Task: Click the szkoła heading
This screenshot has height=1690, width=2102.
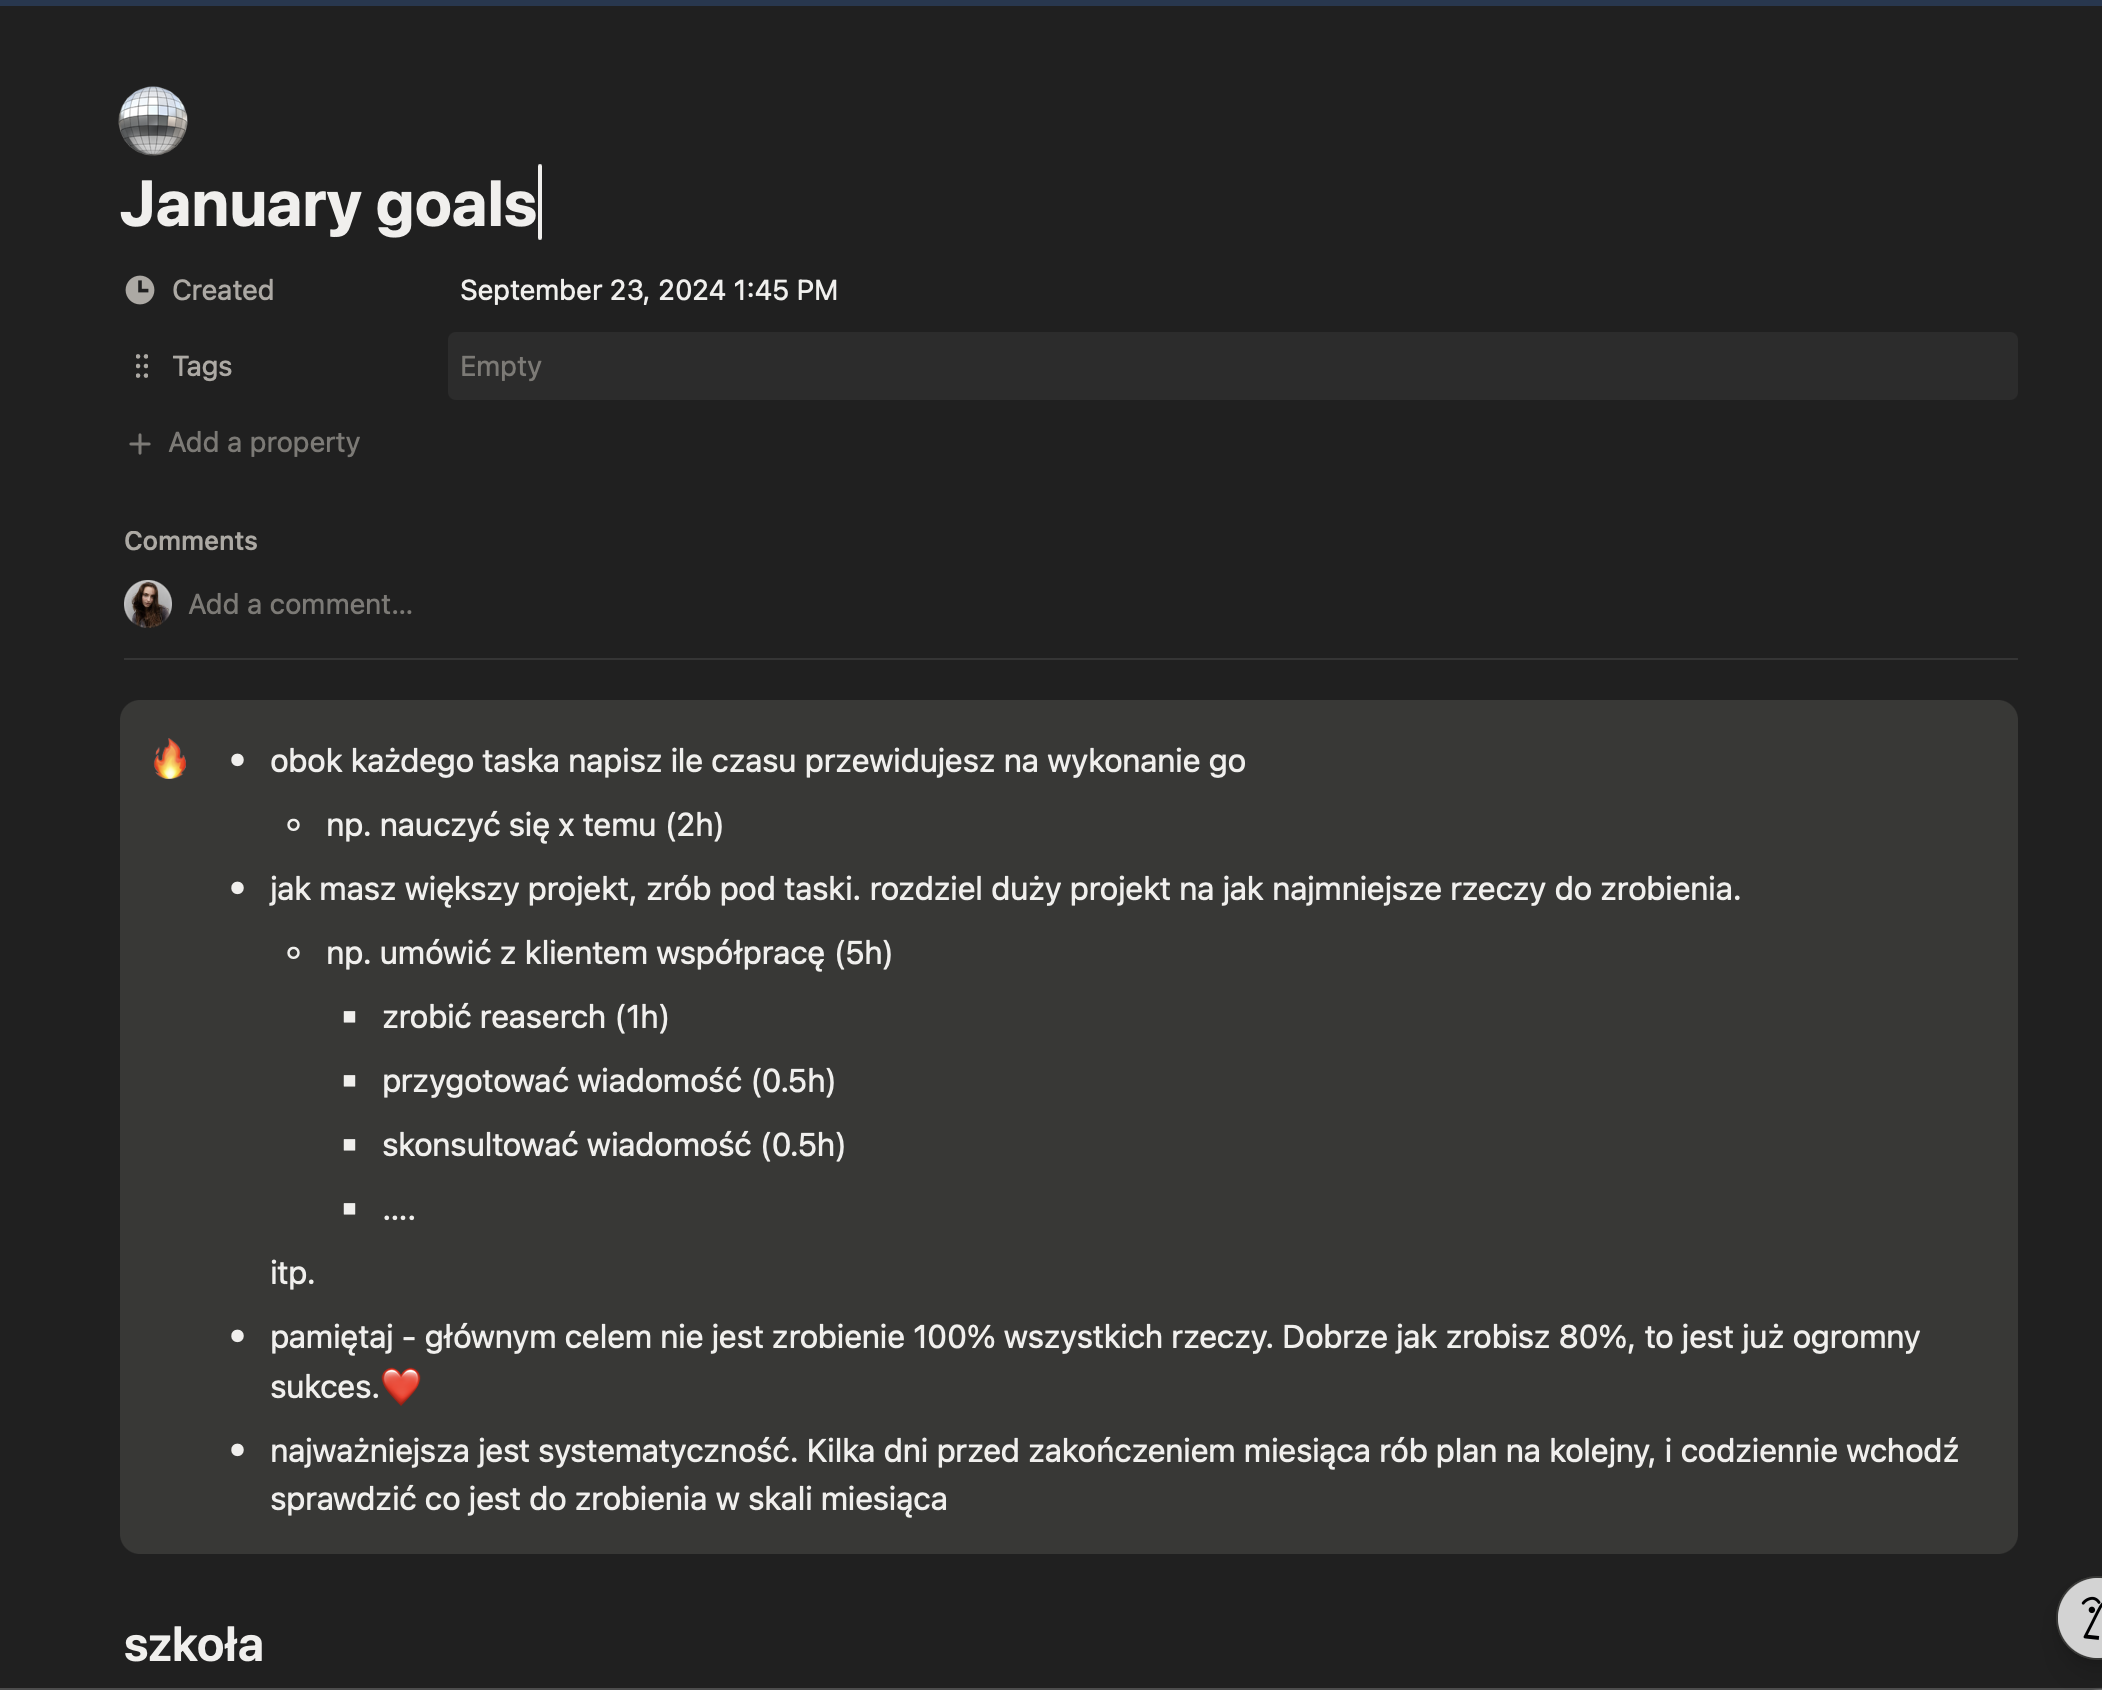Action: tap(193, 1645)
